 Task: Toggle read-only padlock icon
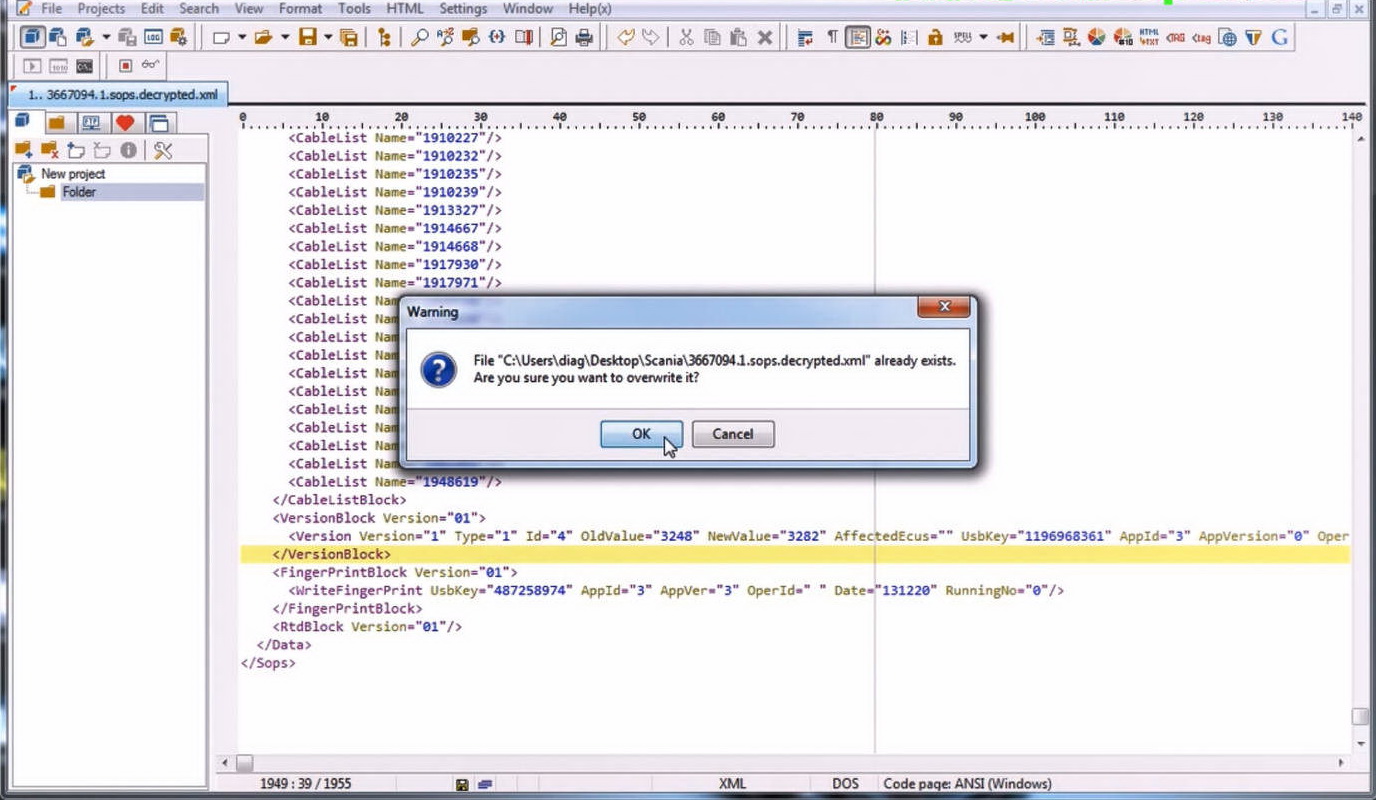pyautogui.click(x=935, y=38)
